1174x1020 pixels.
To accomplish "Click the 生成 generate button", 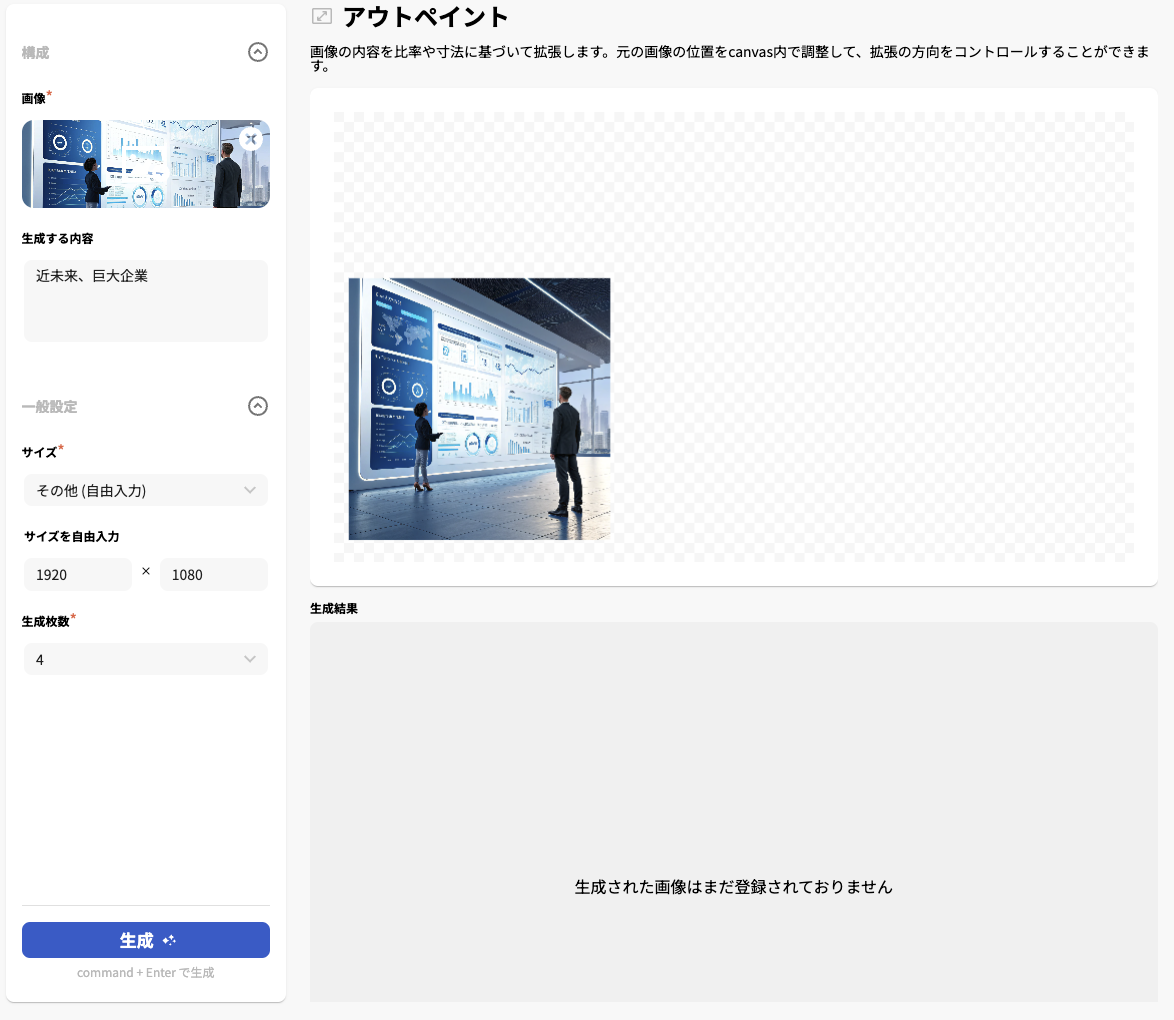I will click(145, 939).
